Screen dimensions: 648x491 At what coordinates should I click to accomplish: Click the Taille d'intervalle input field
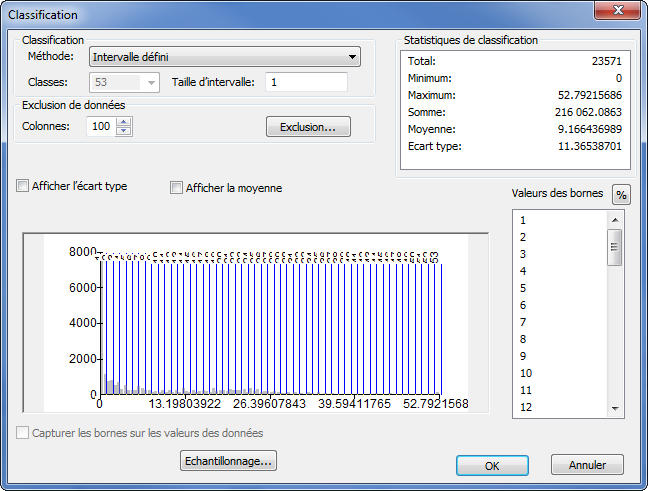306,82
